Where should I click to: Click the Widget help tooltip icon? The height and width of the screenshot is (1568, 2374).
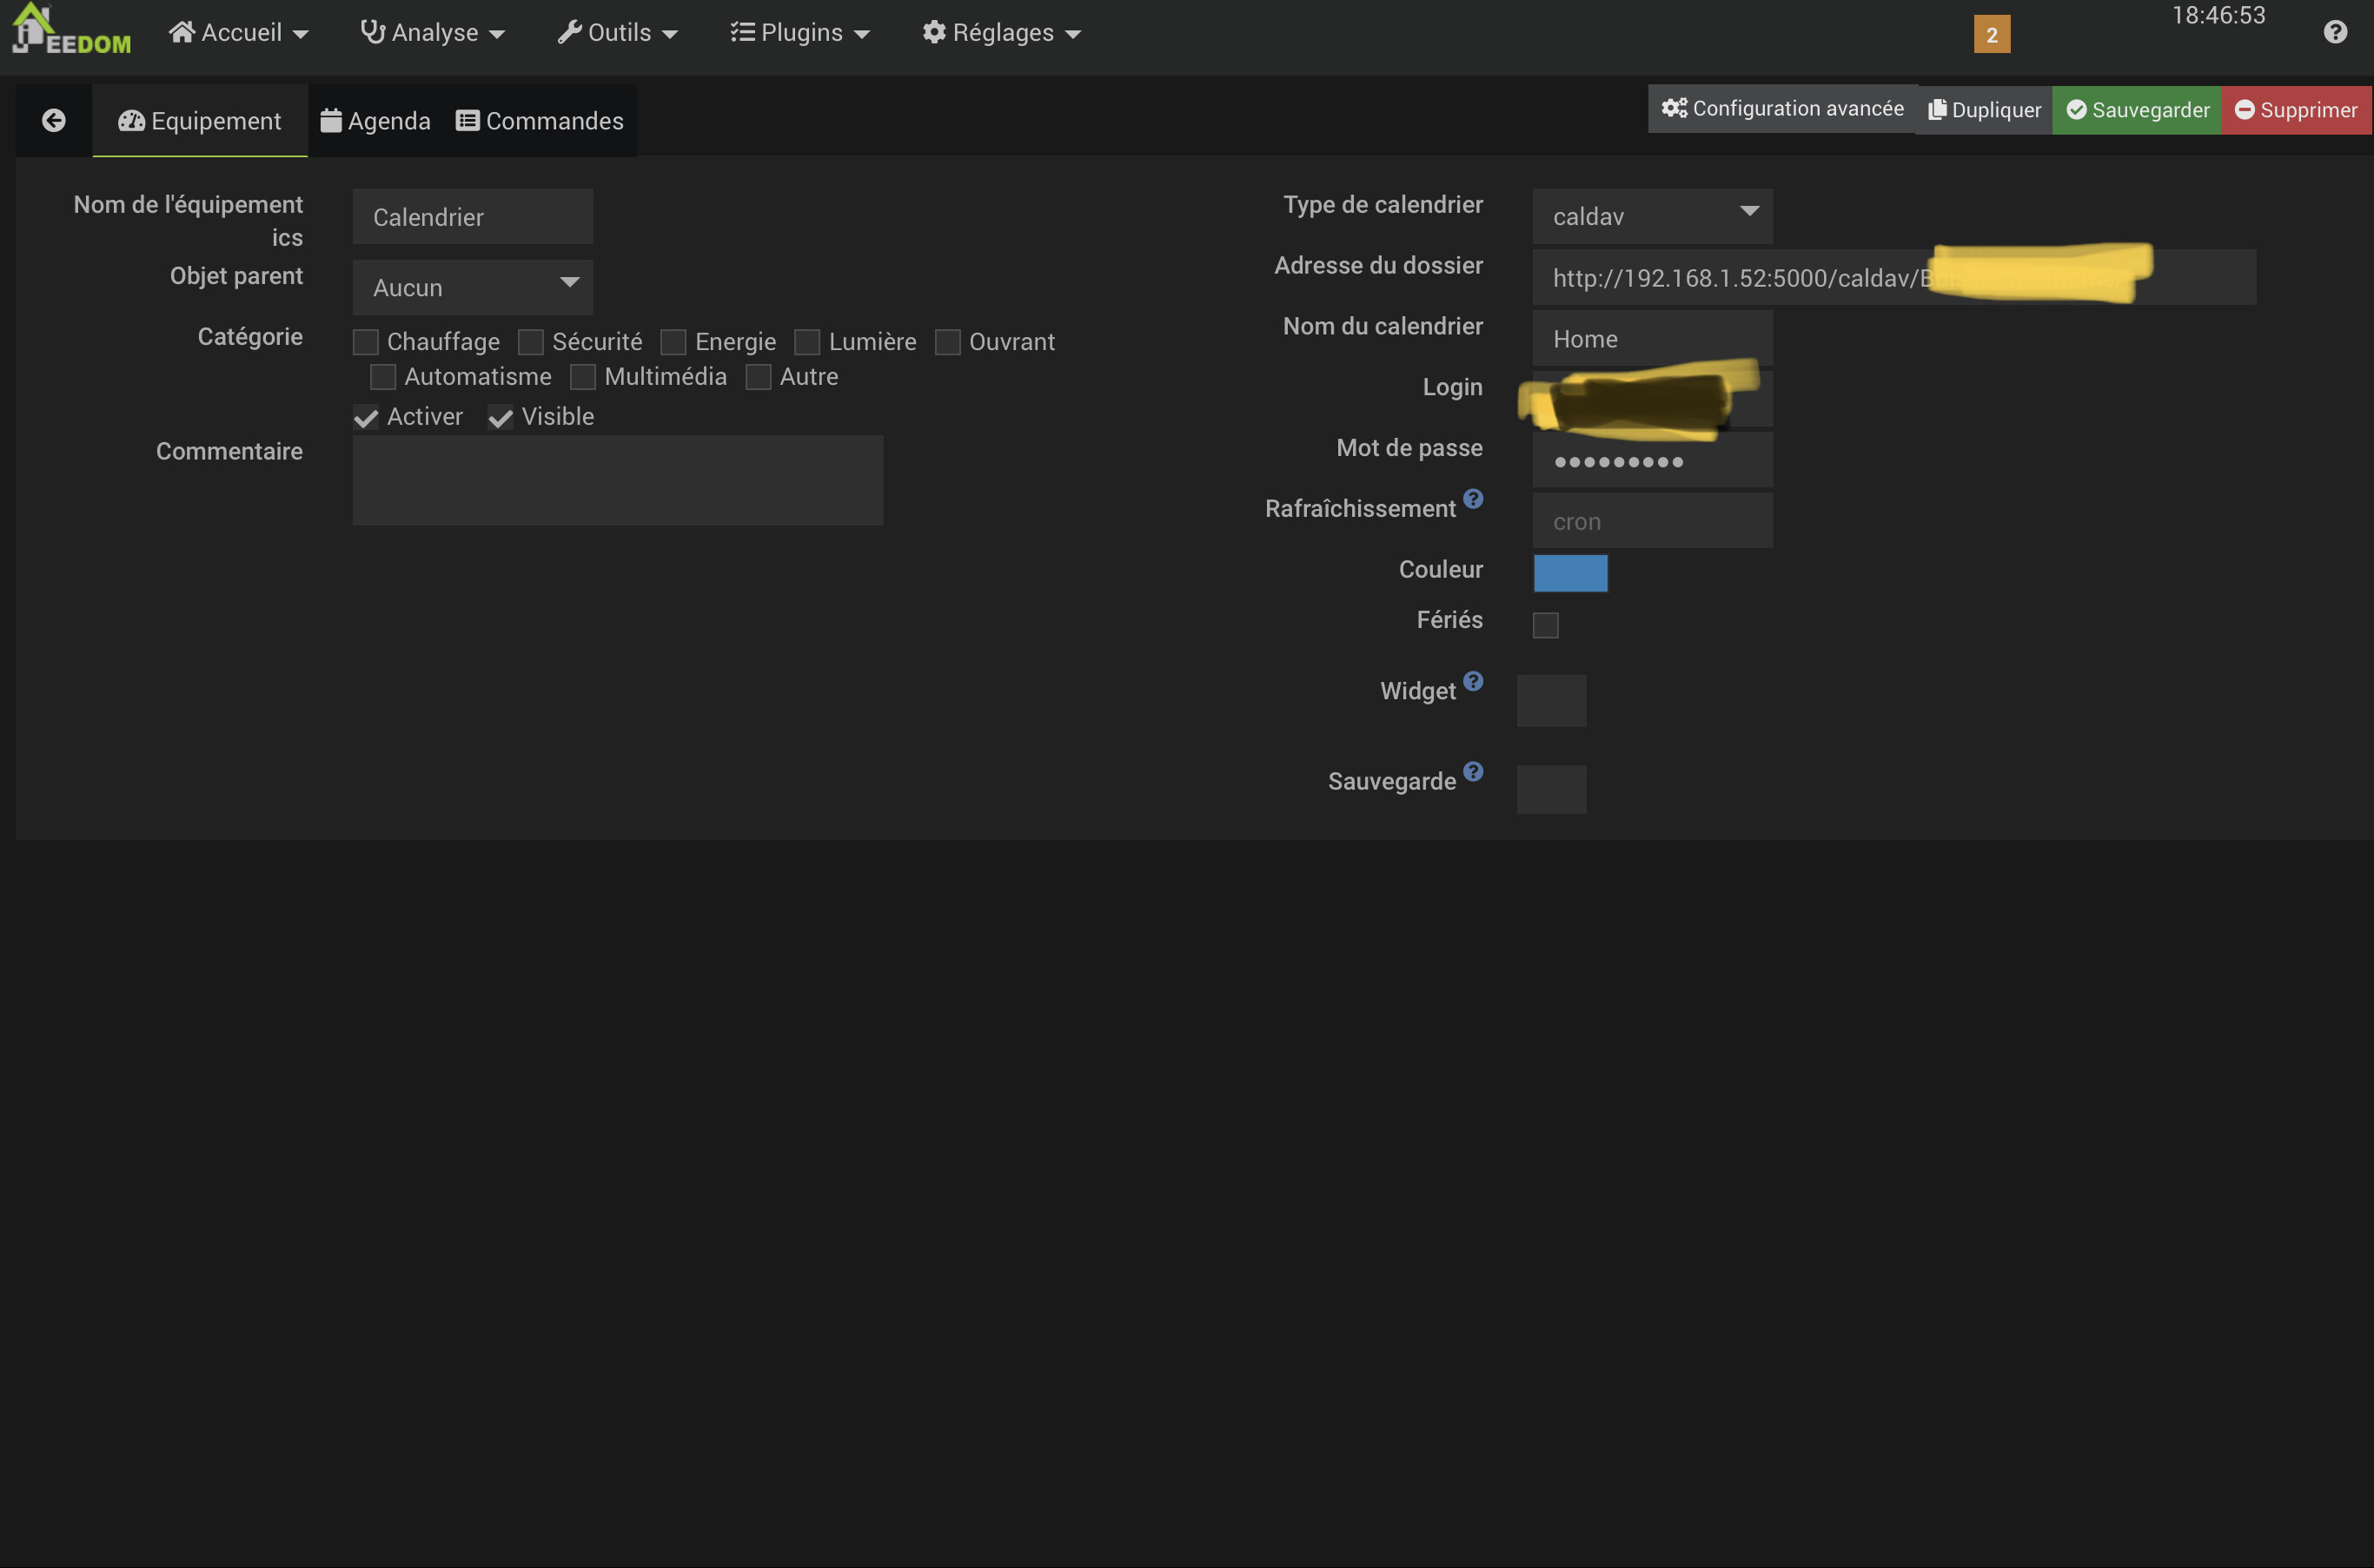[1473, 681]
